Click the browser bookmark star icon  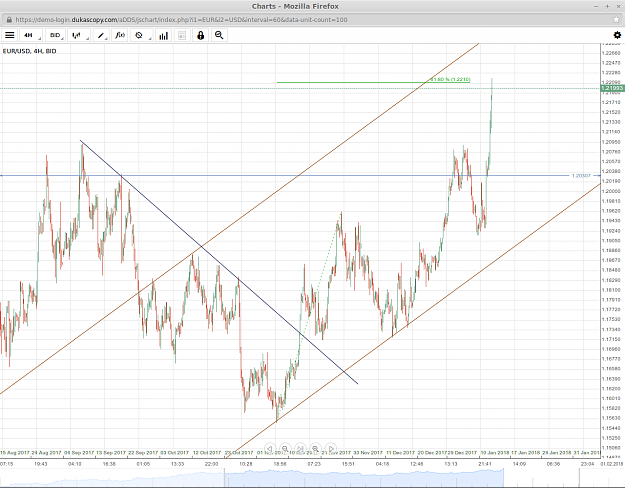(616, 20)
